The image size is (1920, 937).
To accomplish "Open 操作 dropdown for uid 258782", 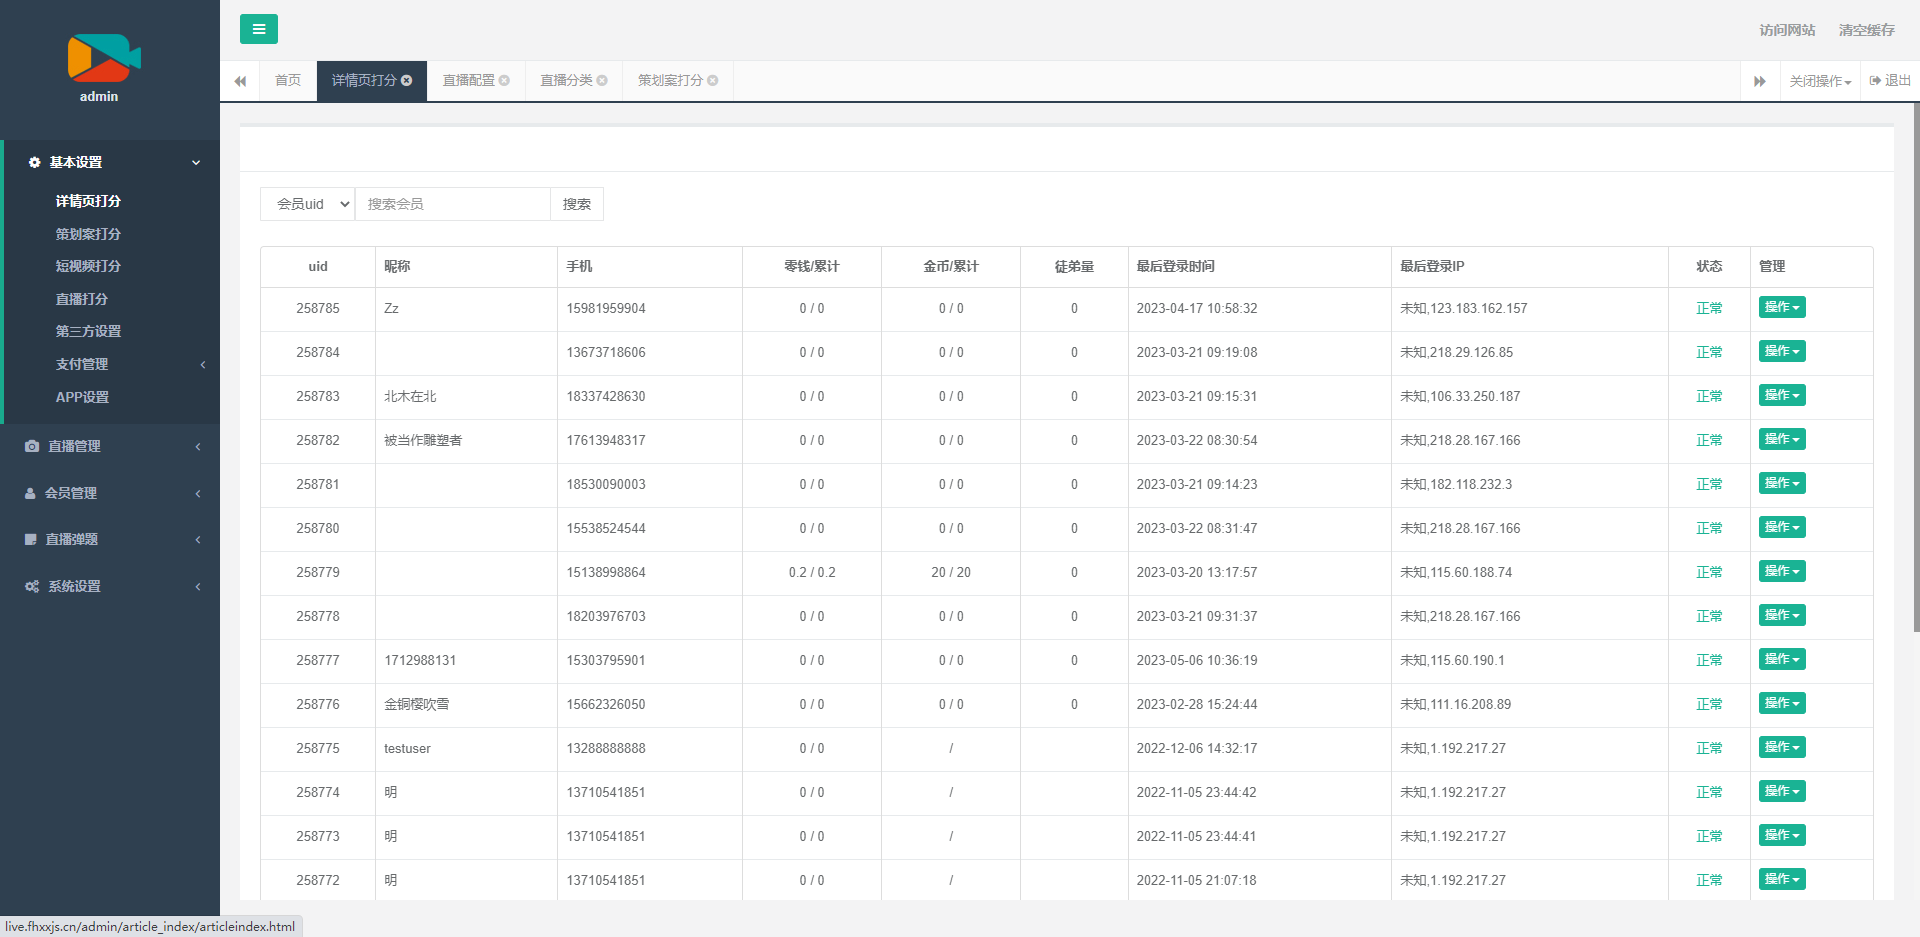I will coord(1782,439).
